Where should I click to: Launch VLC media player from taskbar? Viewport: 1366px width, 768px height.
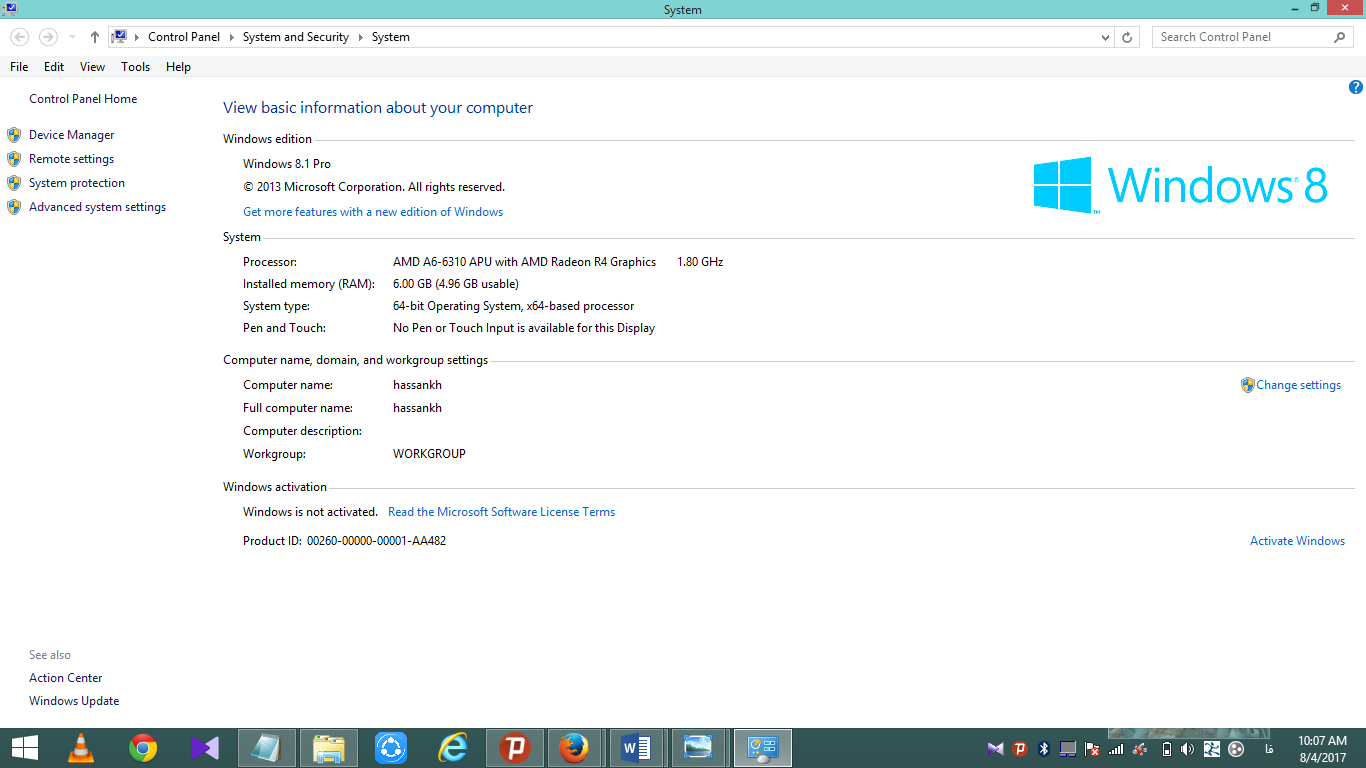pos(81,748)
